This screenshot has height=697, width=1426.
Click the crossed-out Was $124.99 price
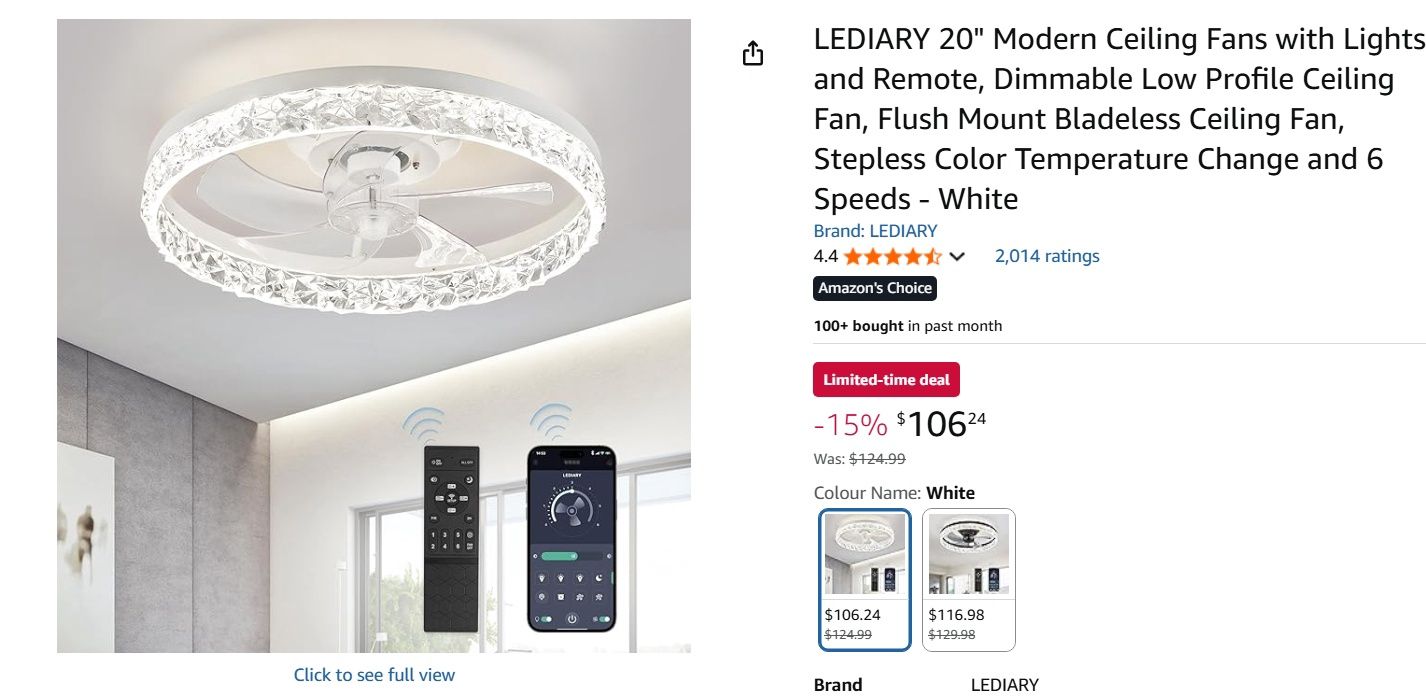pos(877,459)
